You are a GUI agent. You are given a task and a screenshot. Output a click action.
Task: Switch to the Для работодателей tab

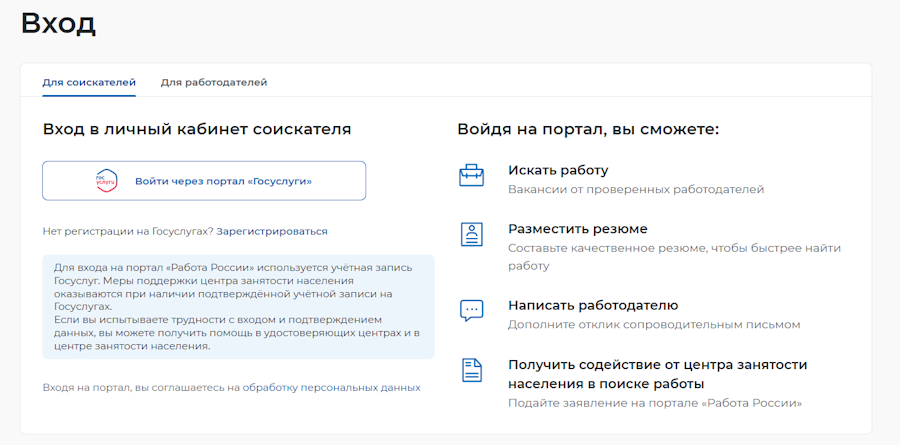214,82
